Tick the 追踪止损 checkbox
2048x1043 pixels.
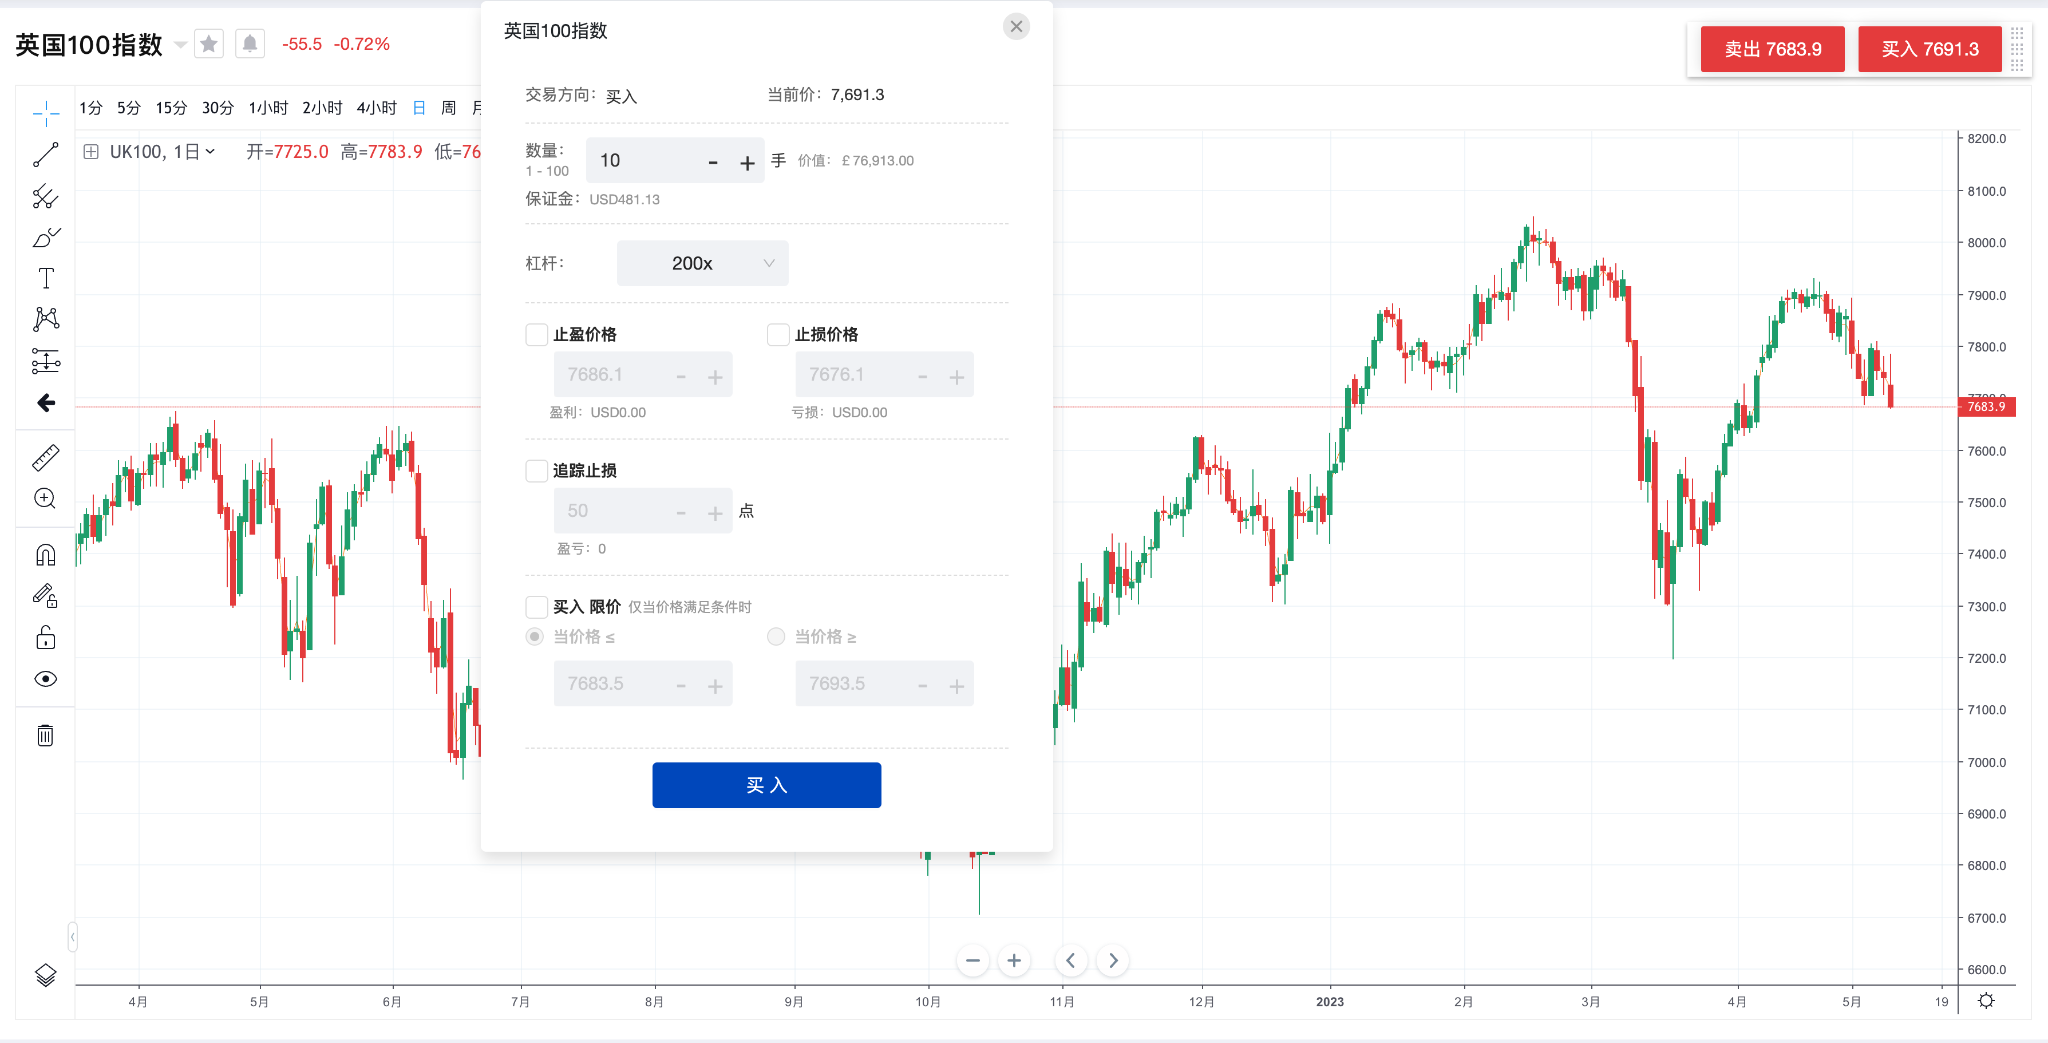(x=537, y=470)
